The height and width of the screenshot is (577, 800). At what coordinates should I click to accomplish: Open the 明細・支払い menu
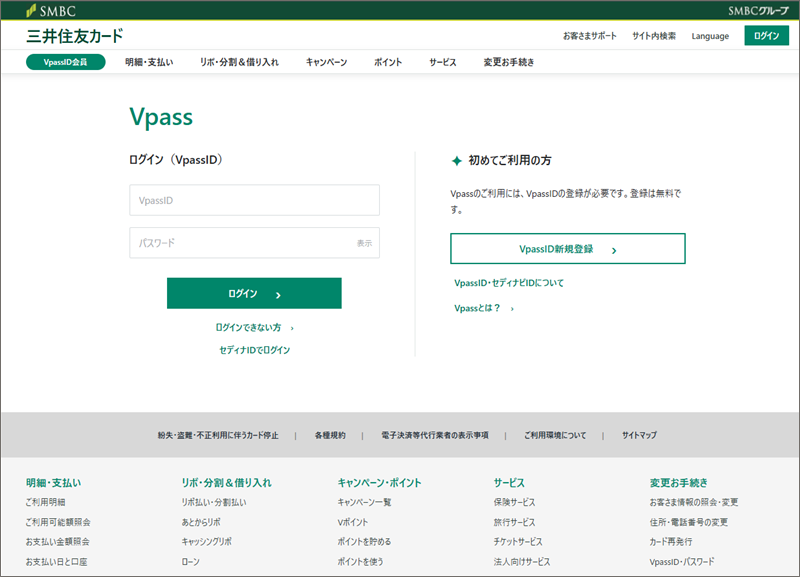point(149,62)
